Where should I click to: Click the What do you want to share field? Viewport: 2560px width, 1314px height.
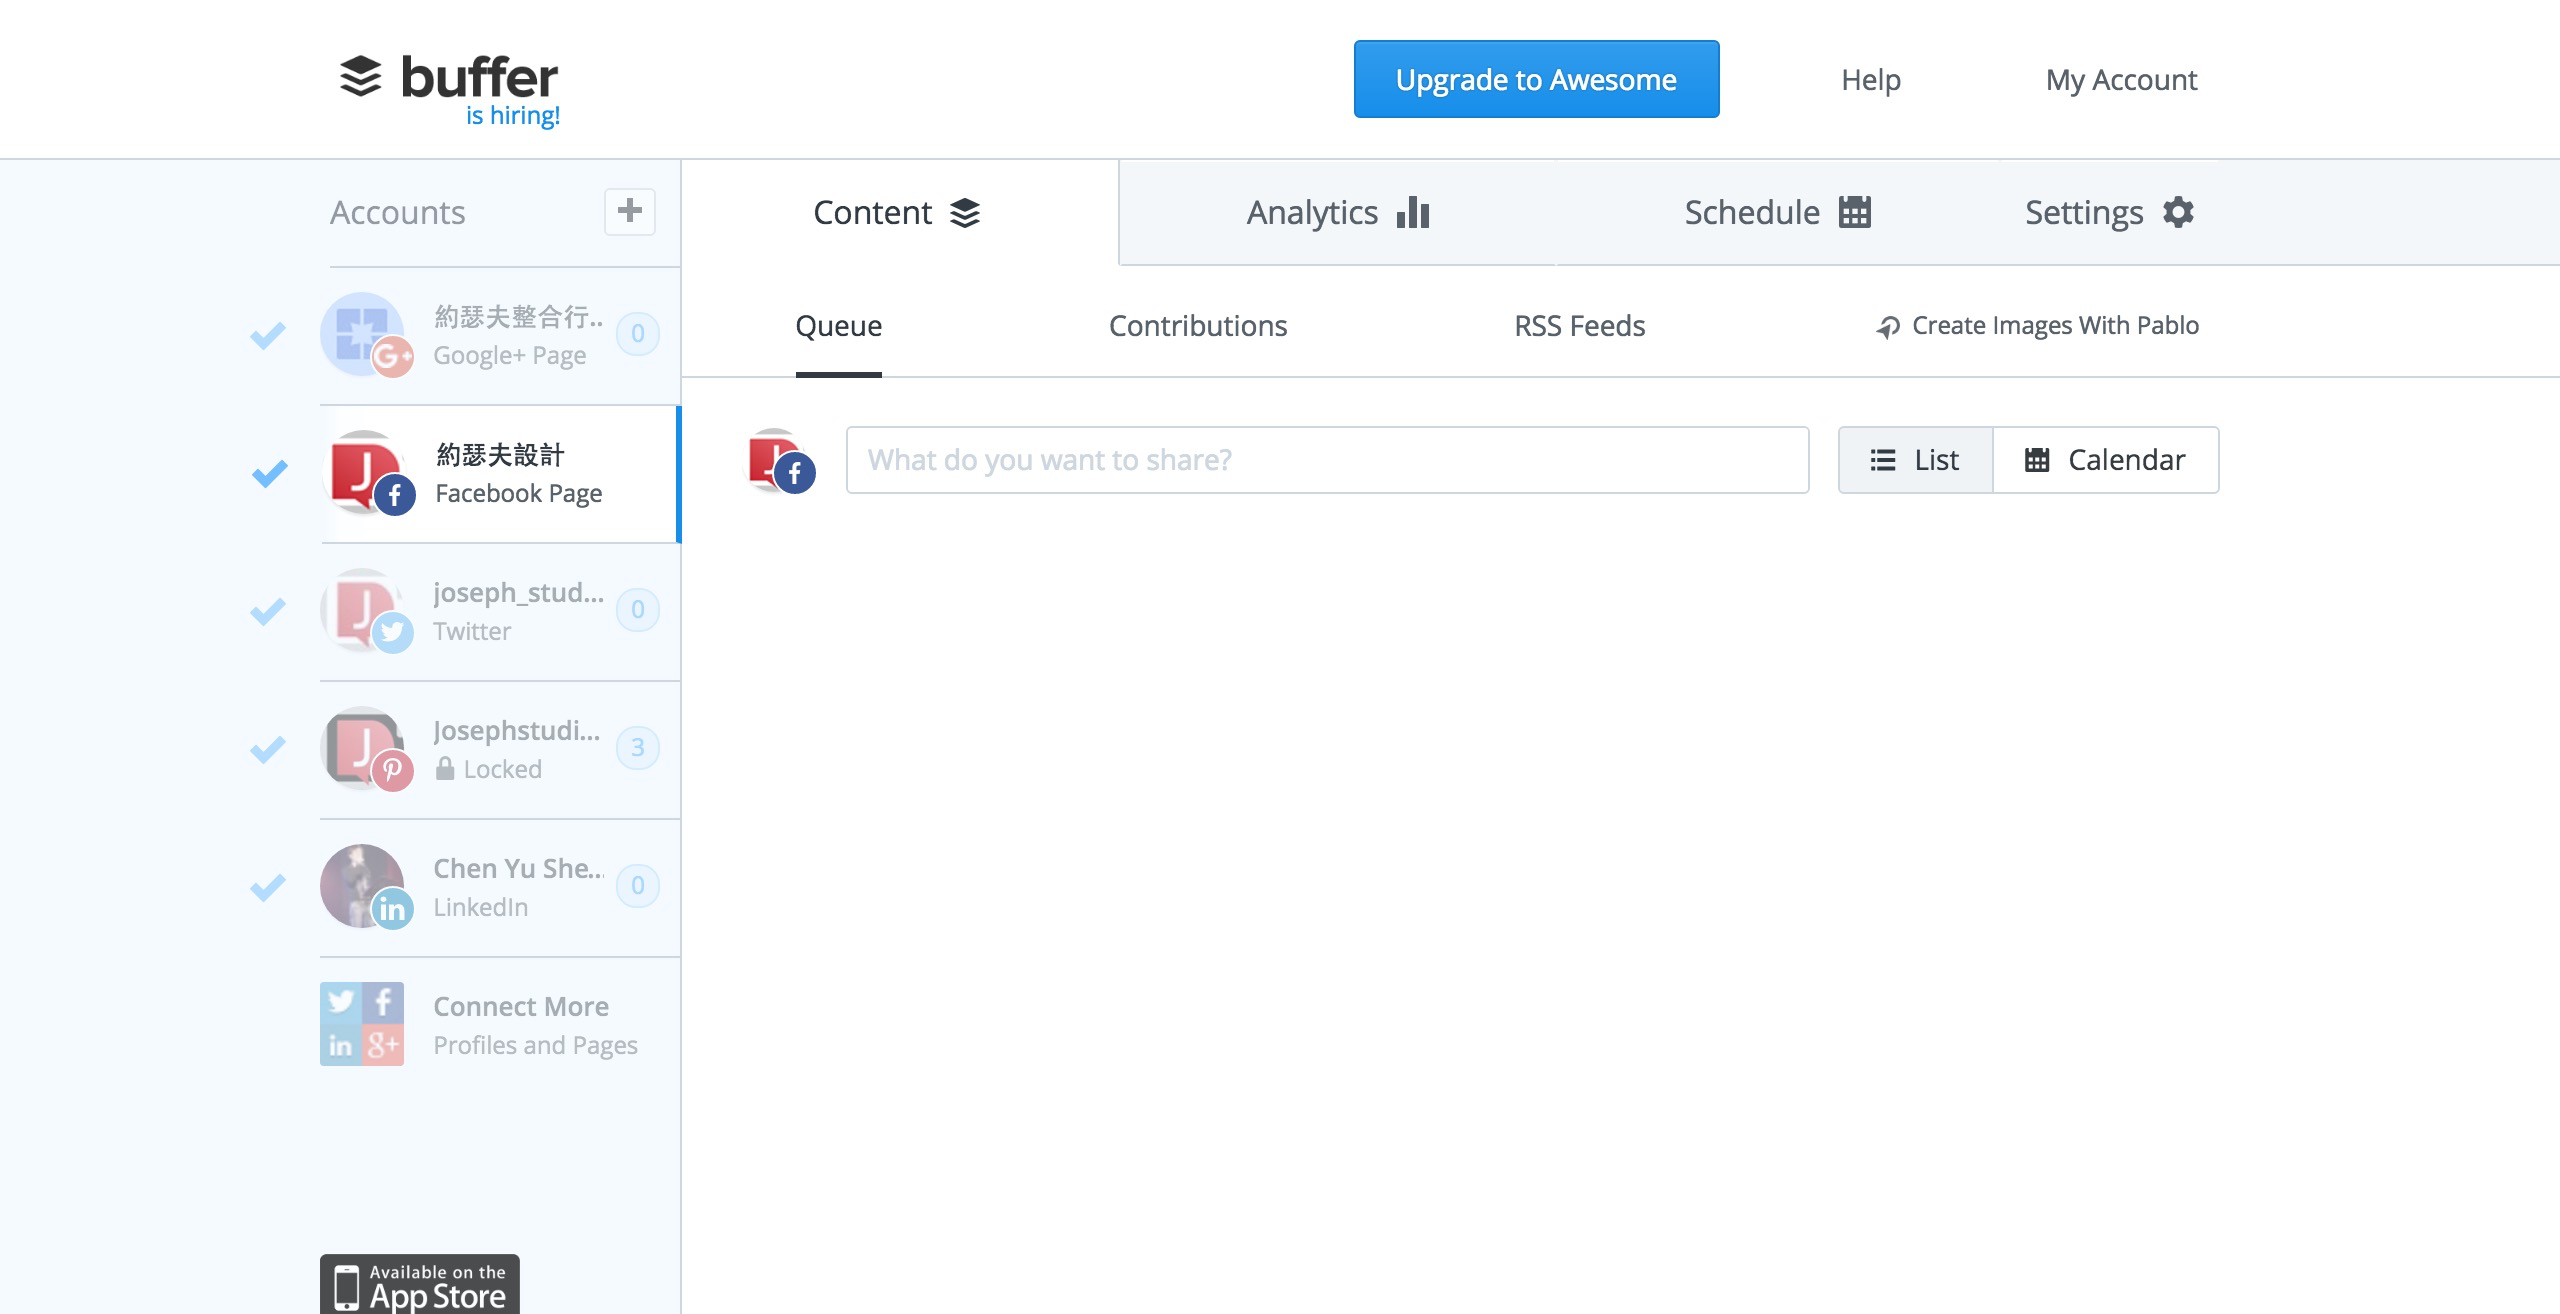[x=1327, y=460]
